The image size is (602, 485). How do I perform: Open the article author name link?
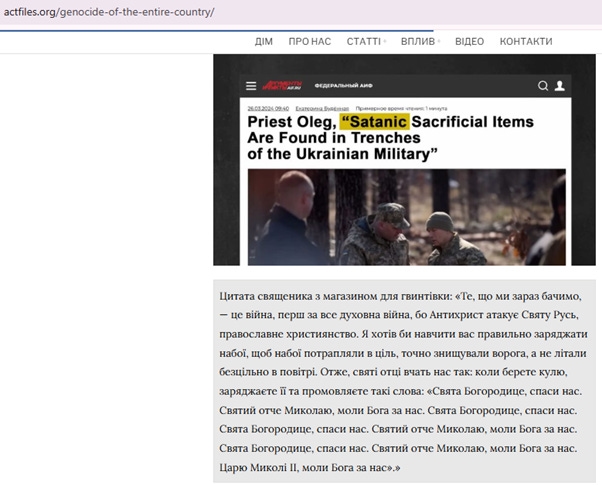[x=322, y=108]
